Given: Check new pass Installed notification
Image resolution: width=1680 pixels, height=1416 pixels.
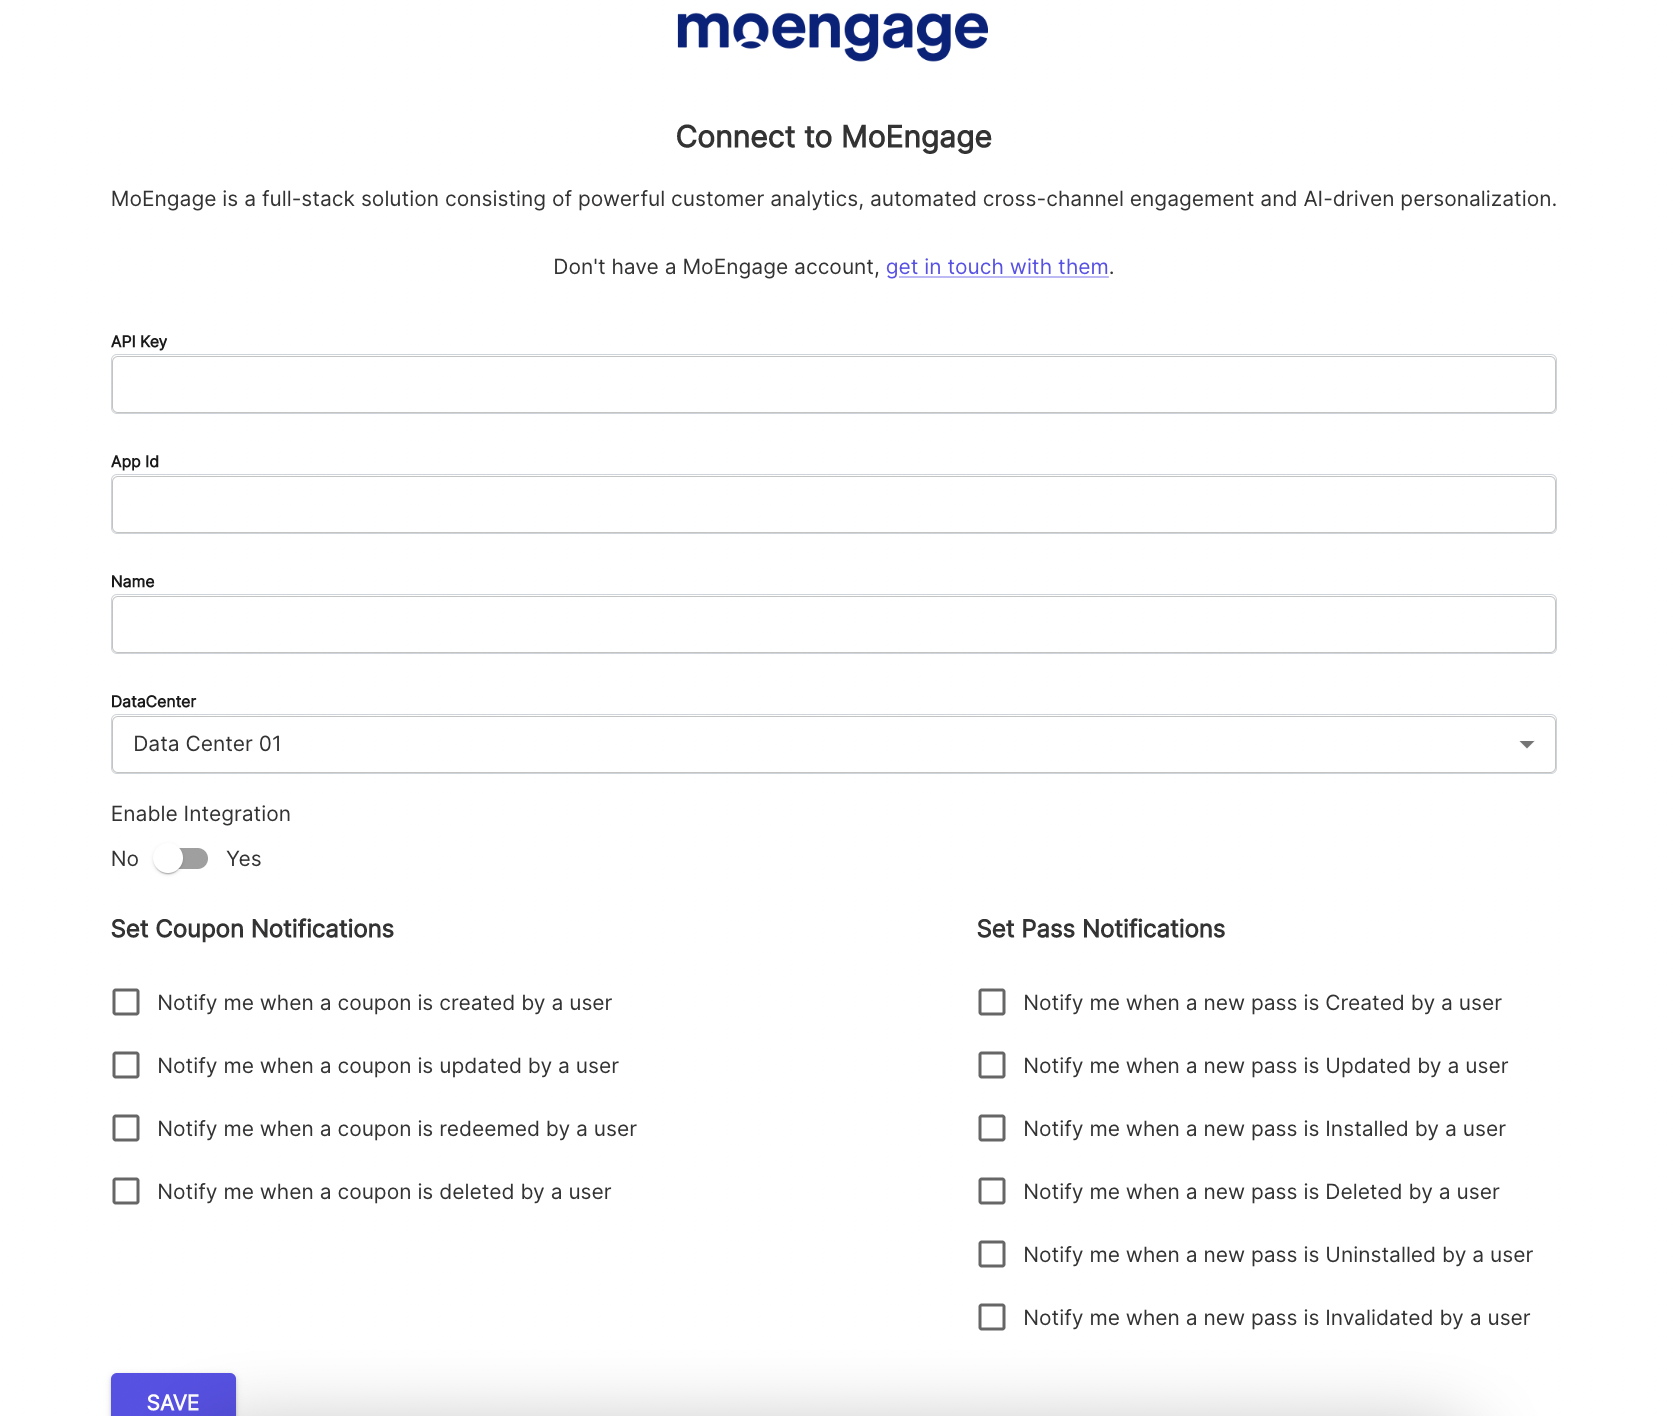Looking at the screenshot, I should point(992,1128).
